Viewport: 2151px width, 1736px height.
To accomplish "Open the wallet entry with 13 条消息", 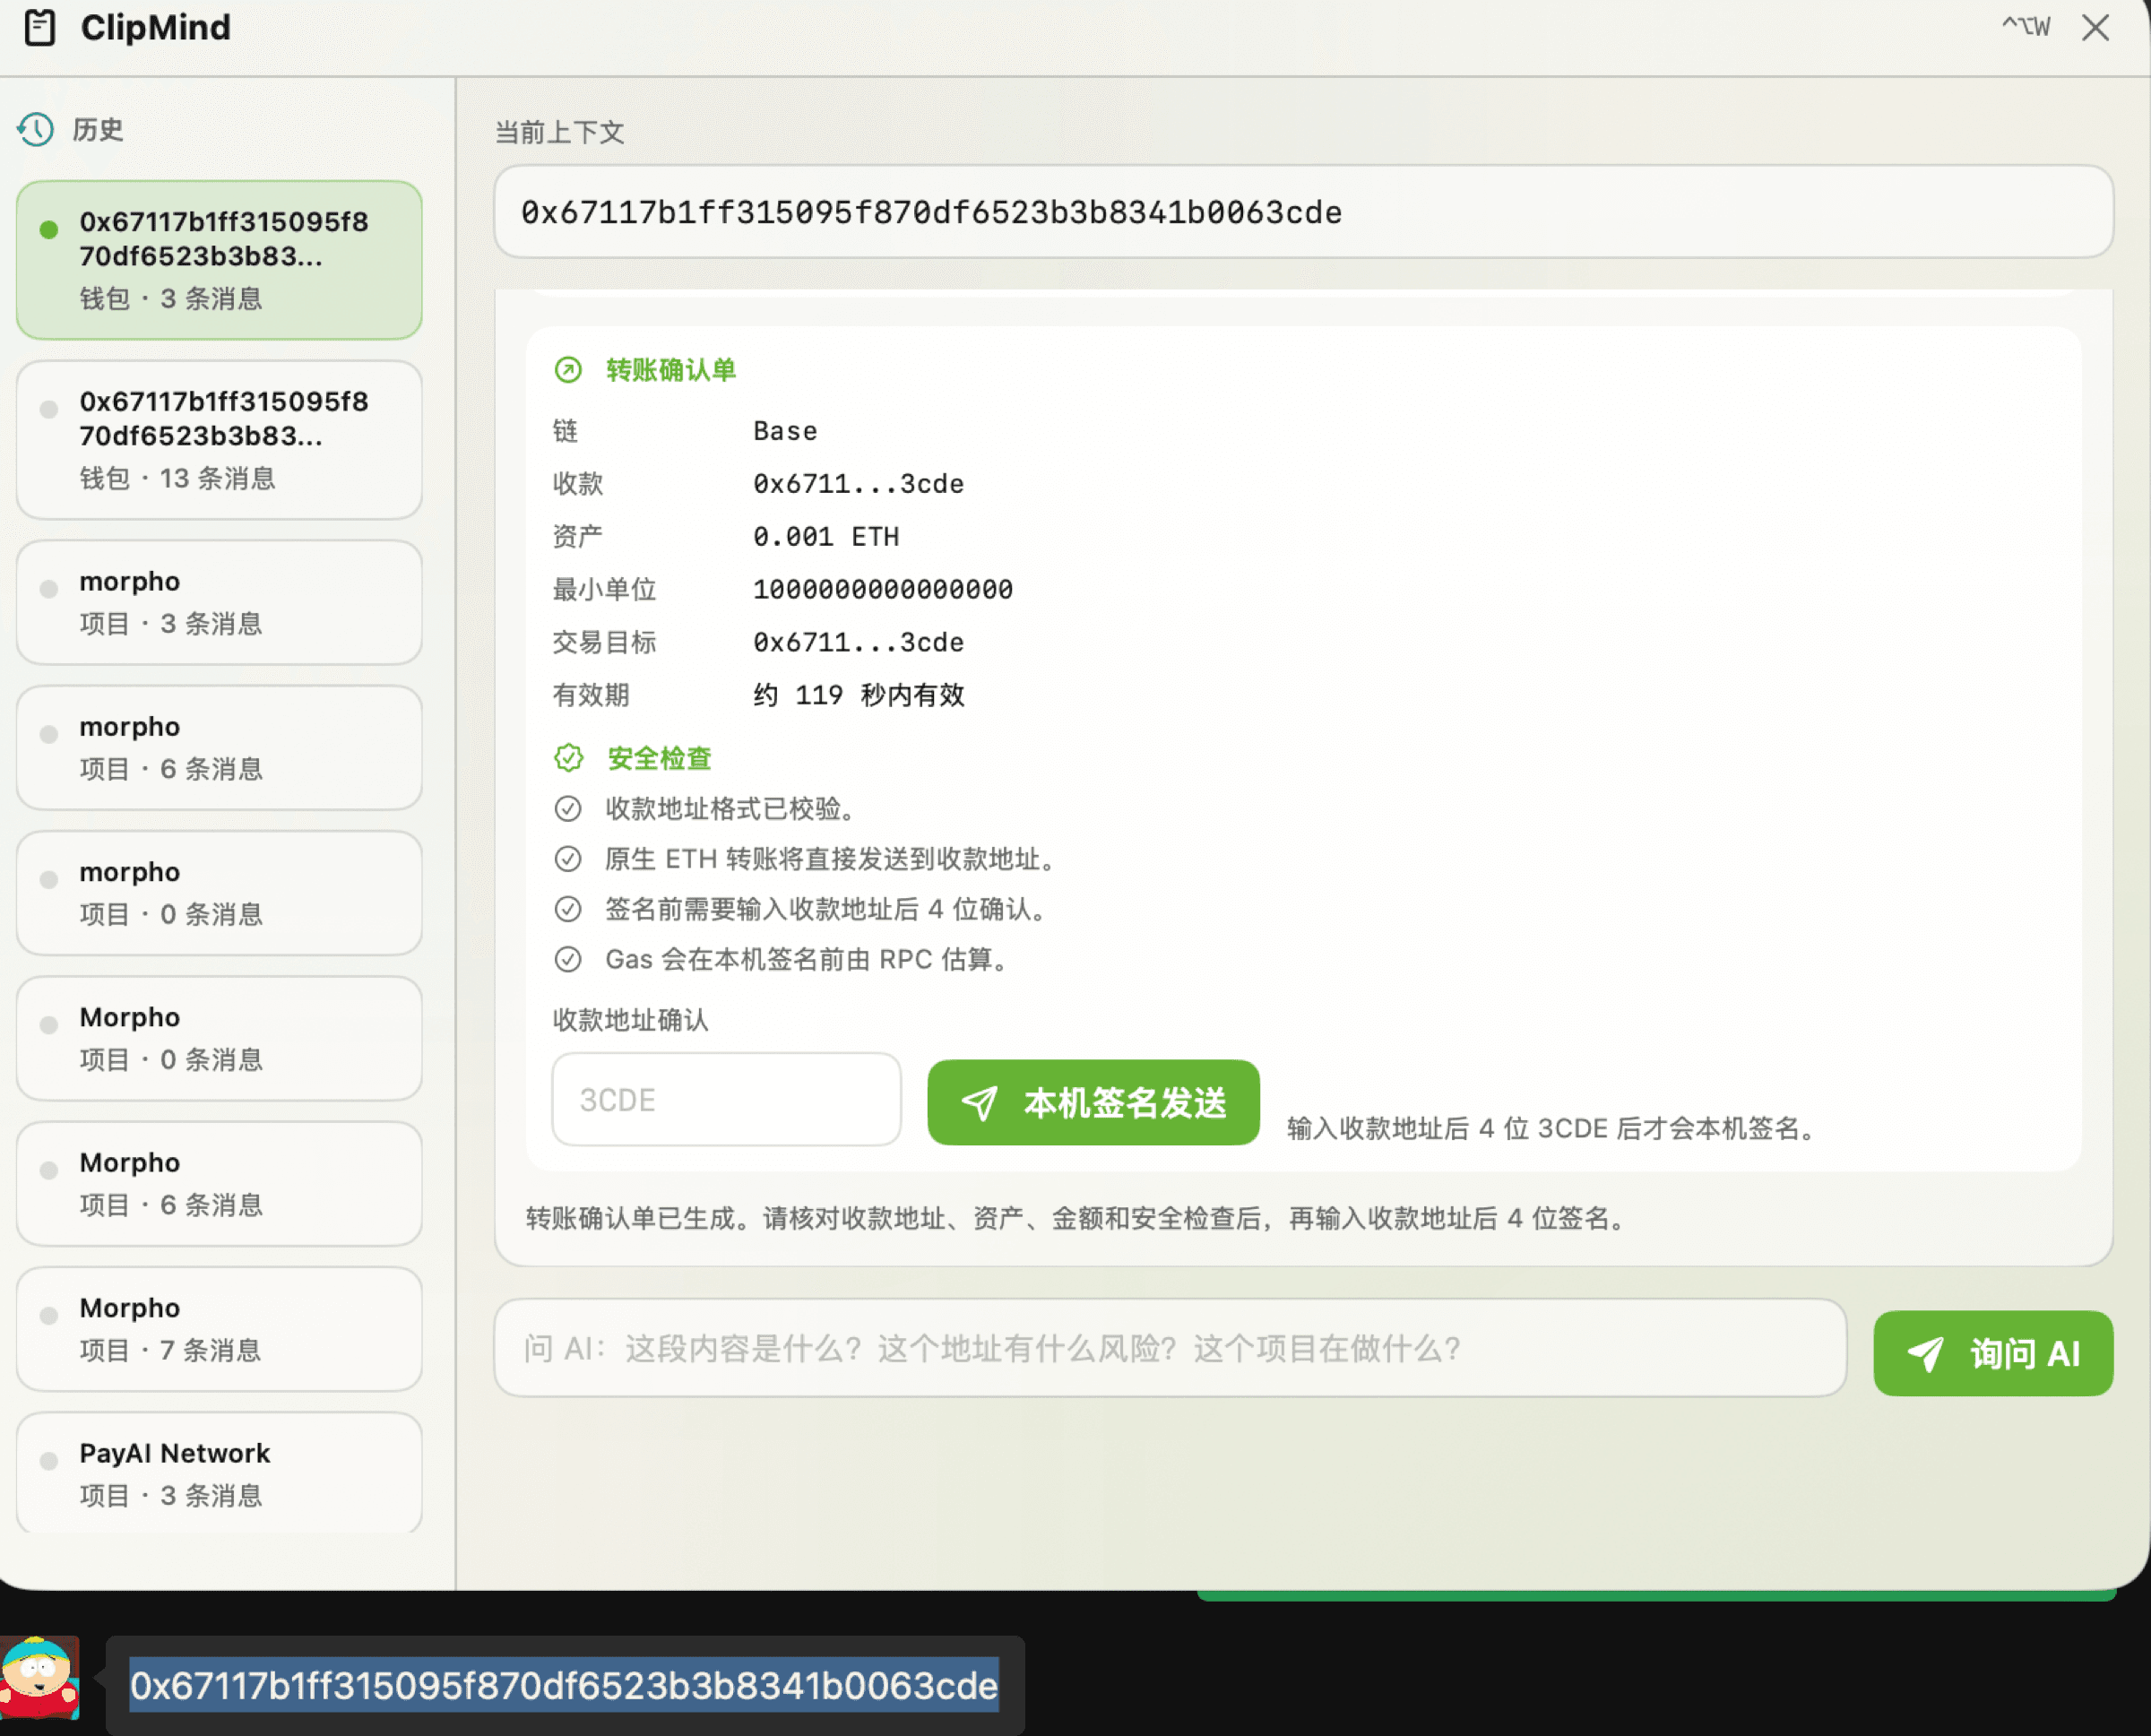I will click(x=219, y=440).
